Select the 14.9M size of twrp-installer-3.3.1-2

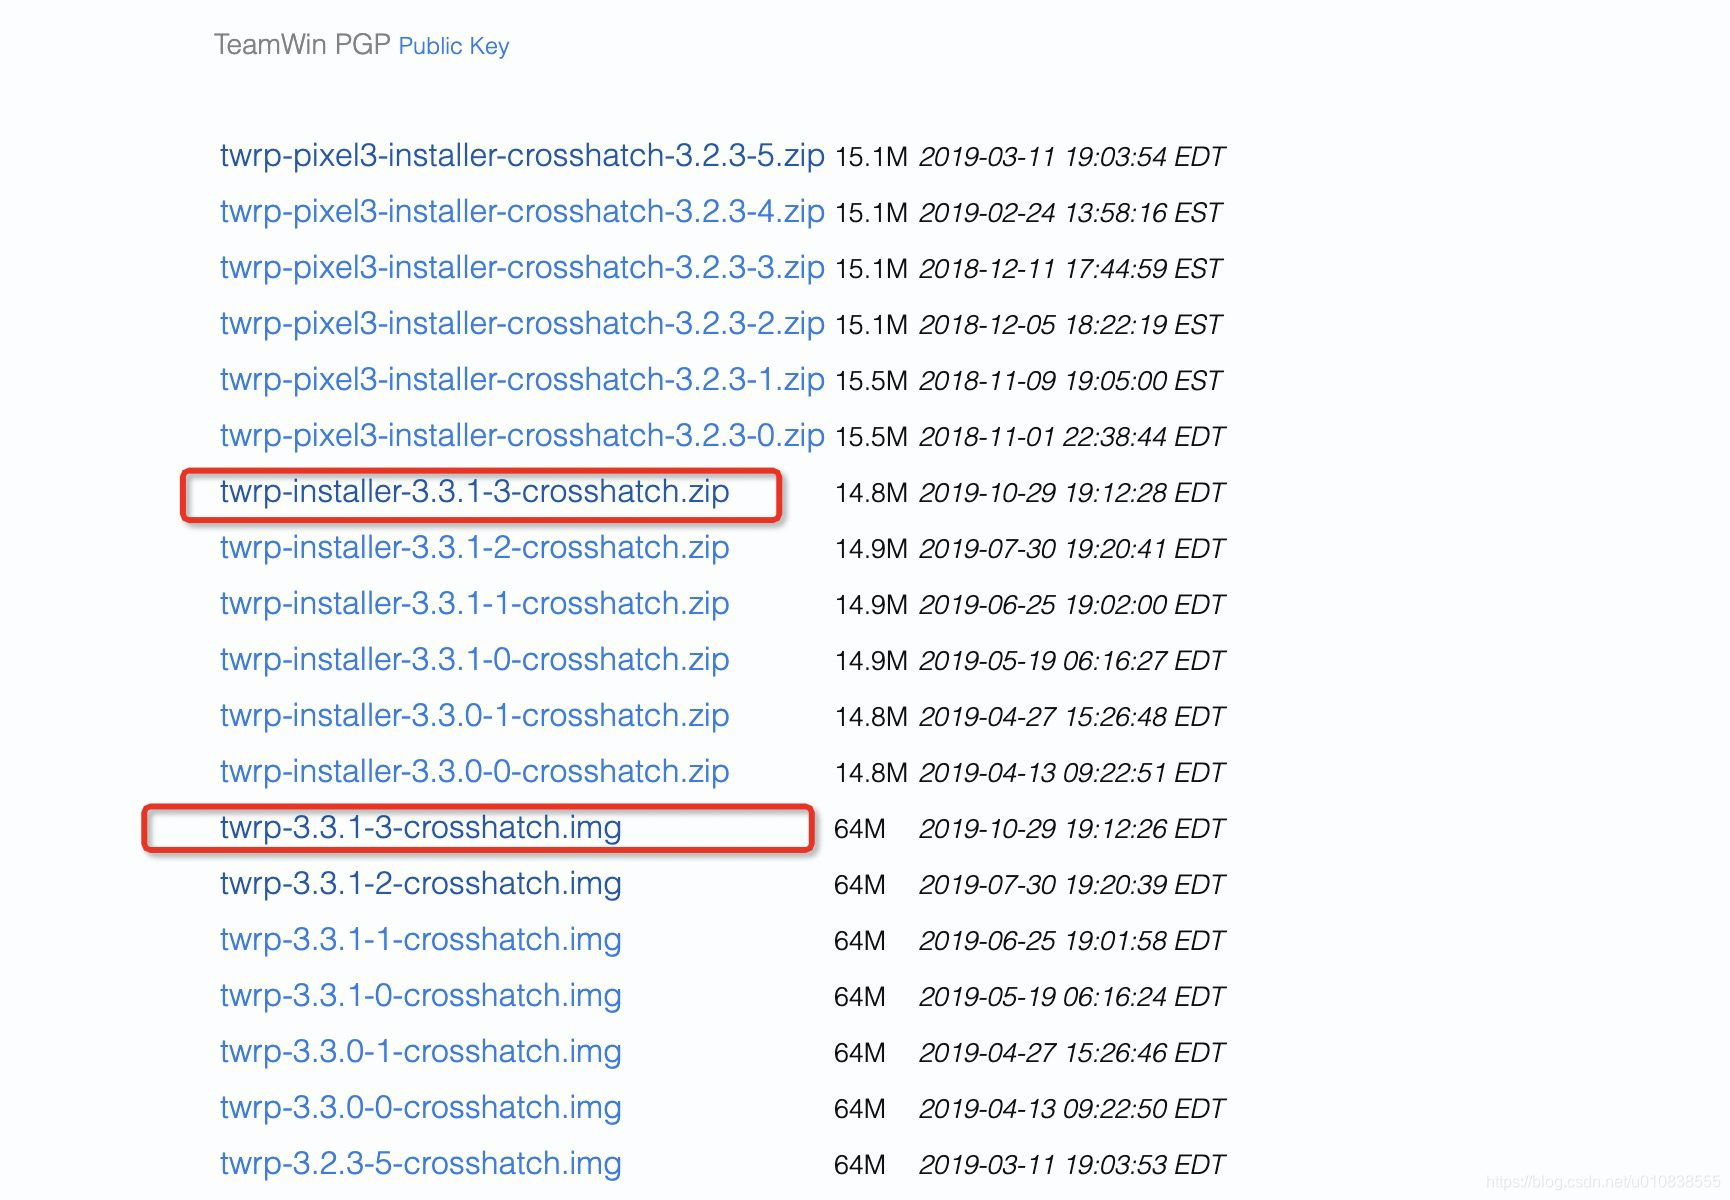pyautogui.click(x=871, y=549)
